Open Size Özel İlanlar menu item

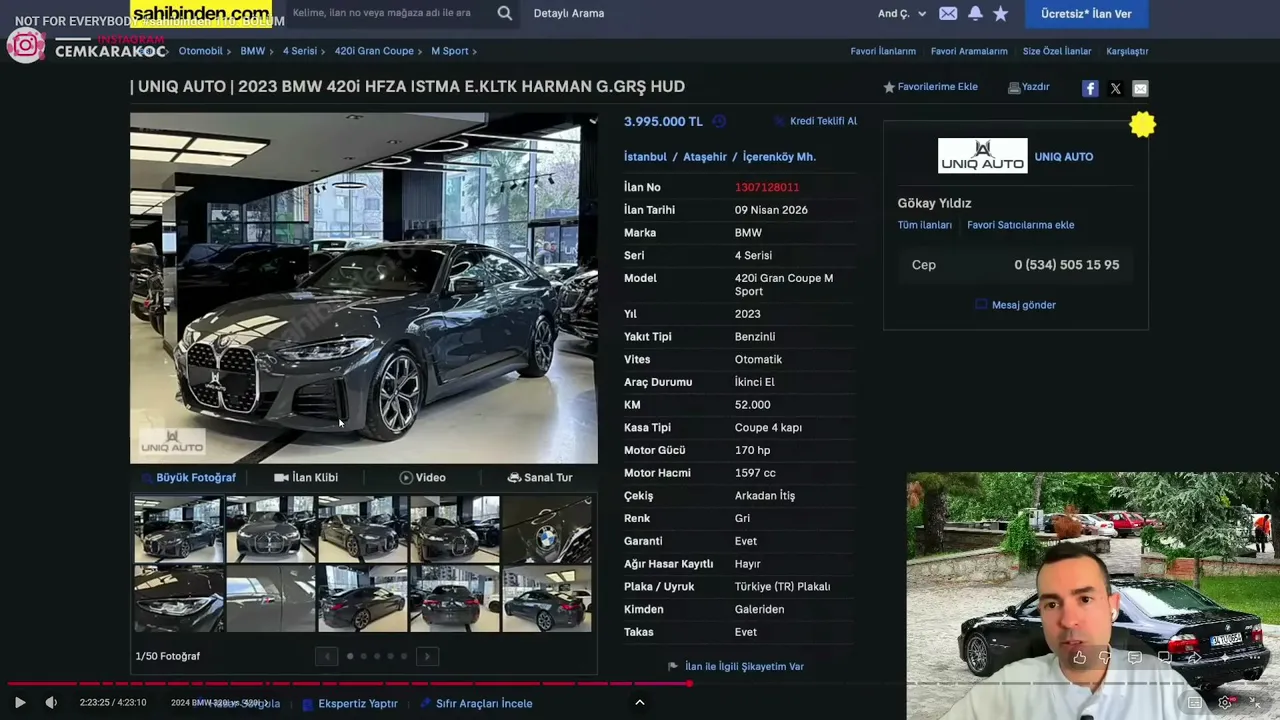pyautogui.click(x=1057, y=51)
